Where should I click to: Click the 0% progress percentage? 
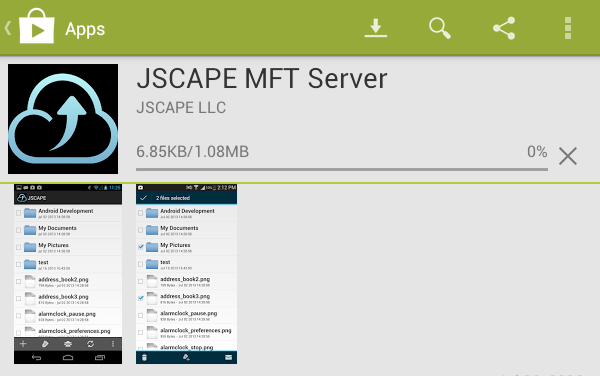click(x=537, y=152)
